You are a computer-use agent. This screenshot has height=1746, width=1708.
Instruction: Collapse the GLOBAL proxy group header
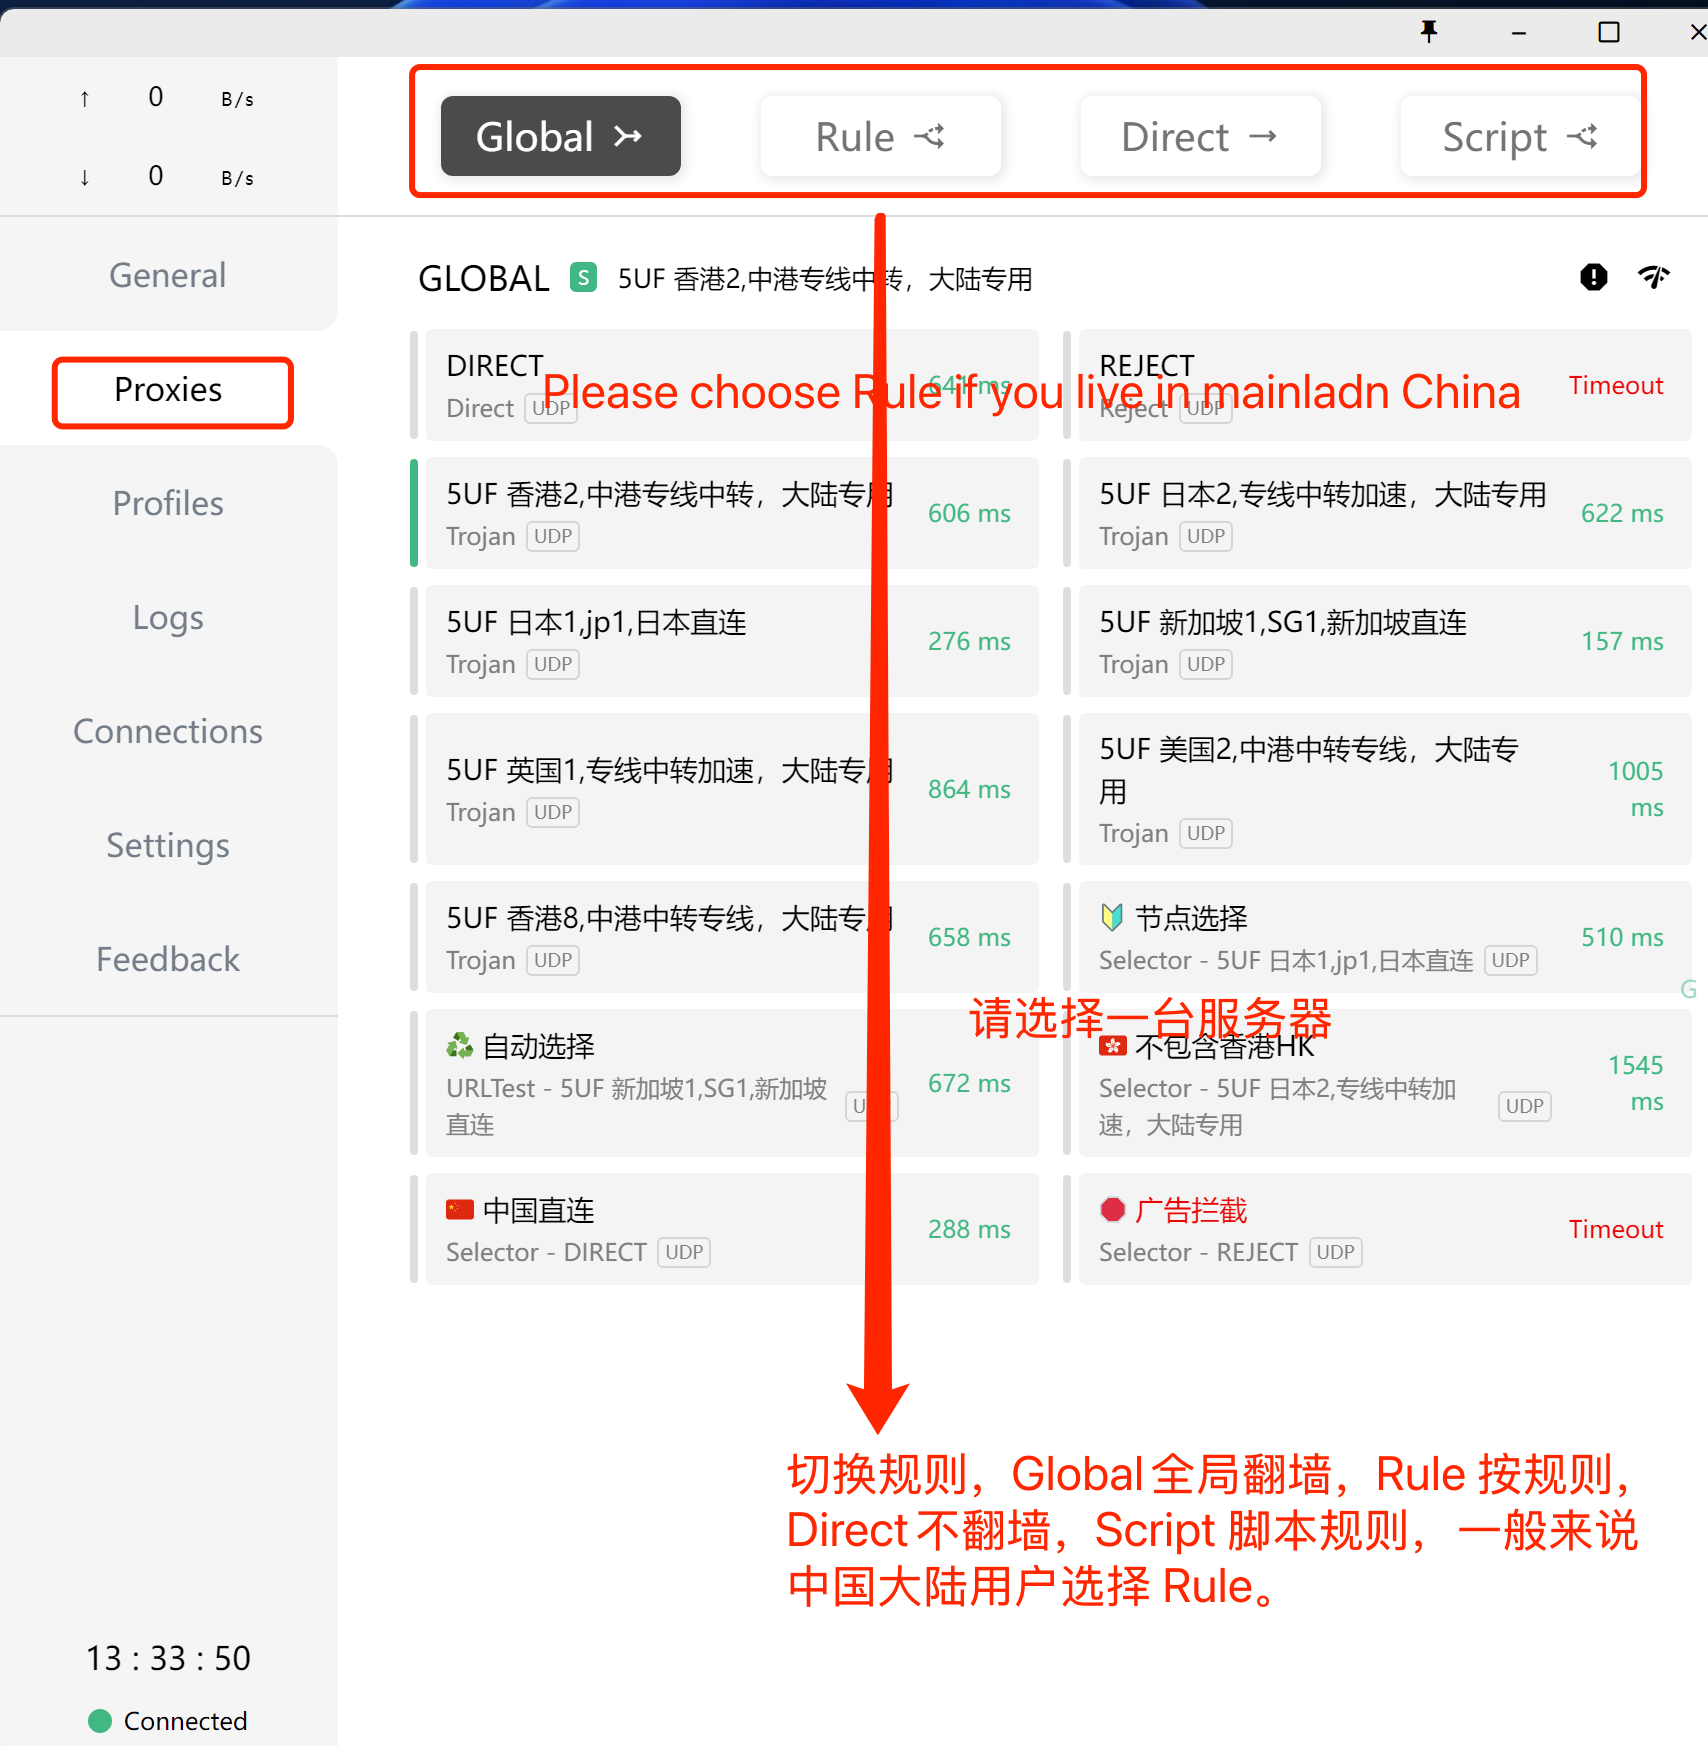pyautogui.click(x=484, y=279)
